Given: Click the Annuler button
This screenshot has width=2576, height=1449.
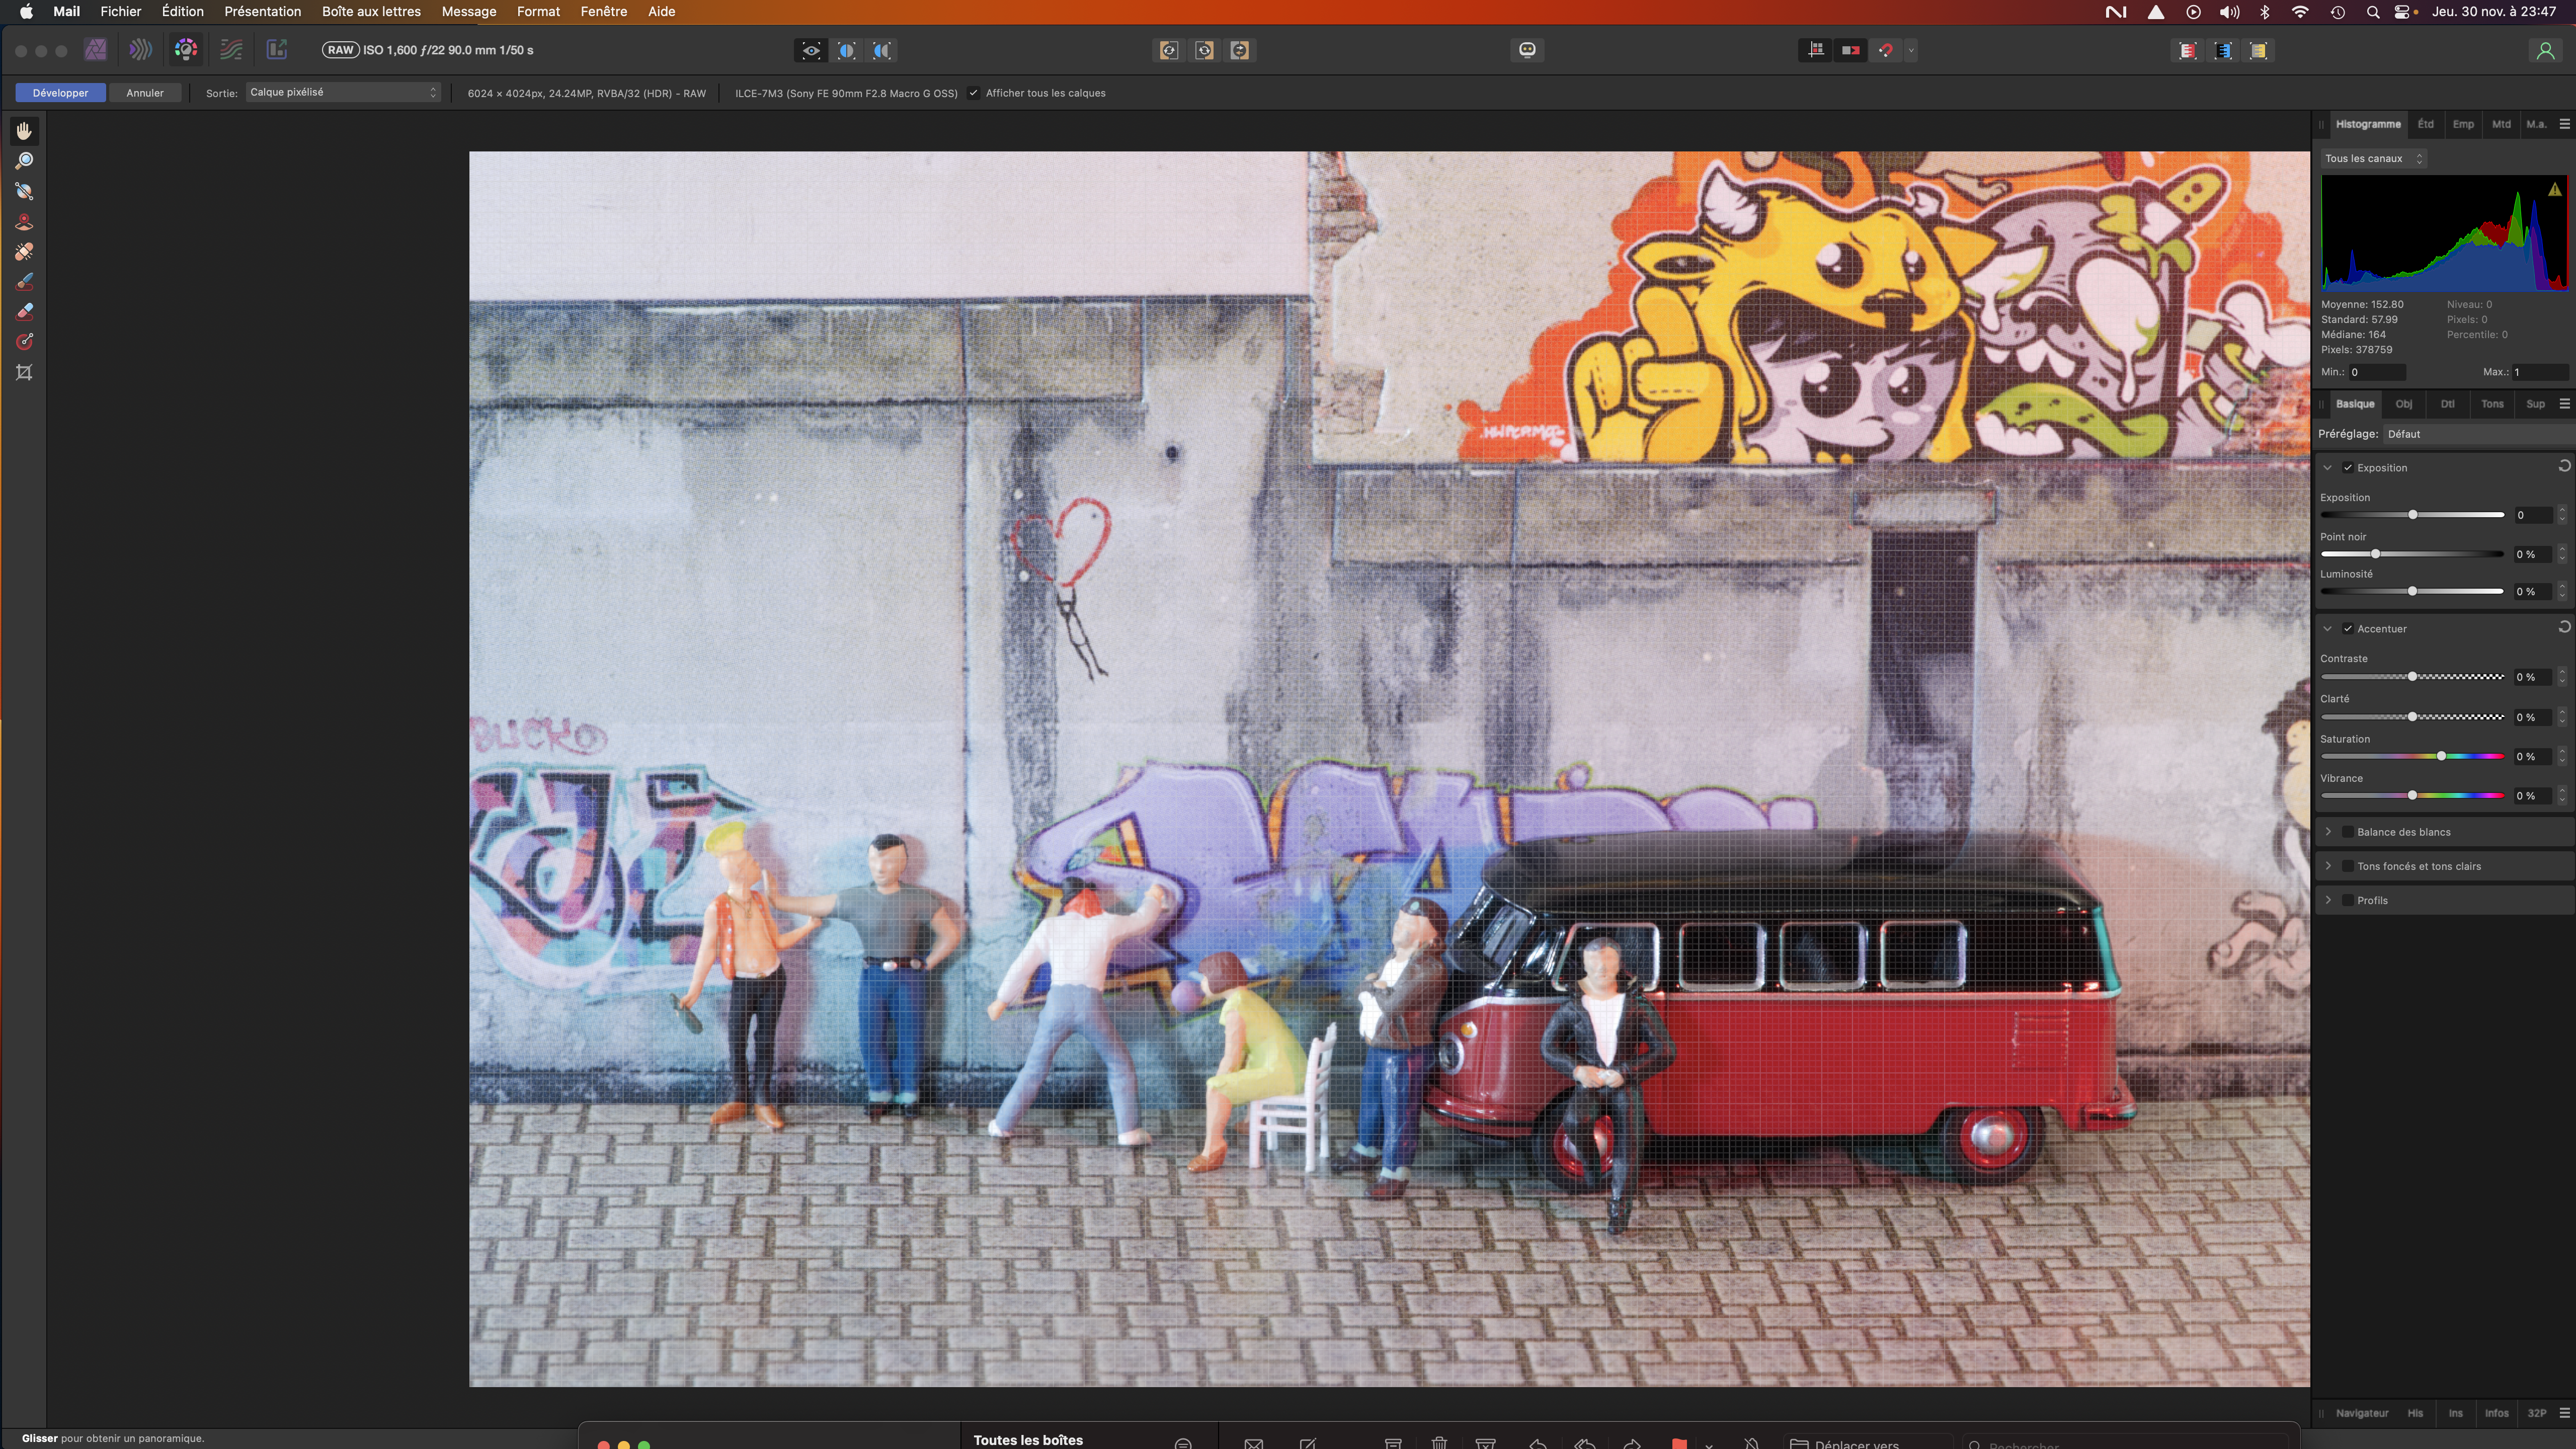Looking at the screenshot, I should 145,93.
